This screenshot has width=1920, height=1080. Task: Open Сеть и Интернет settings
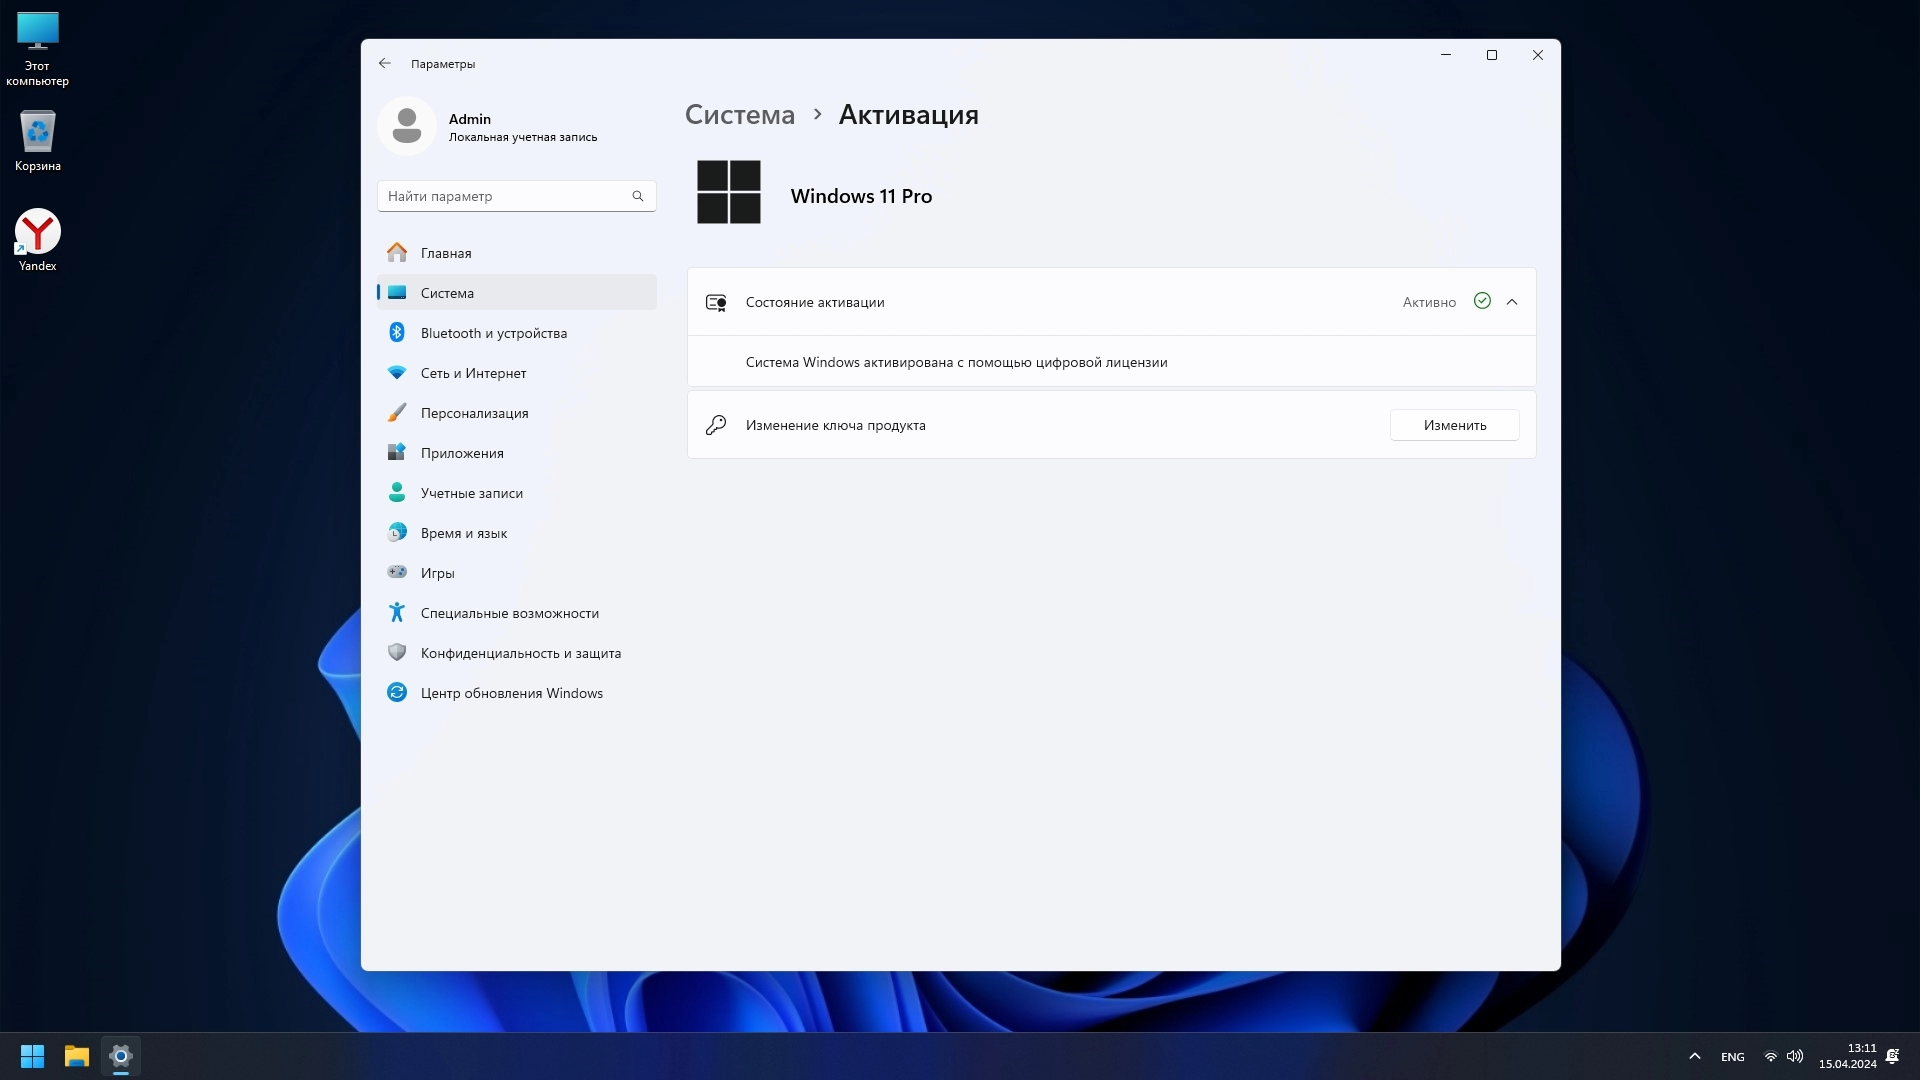point(473,373)
